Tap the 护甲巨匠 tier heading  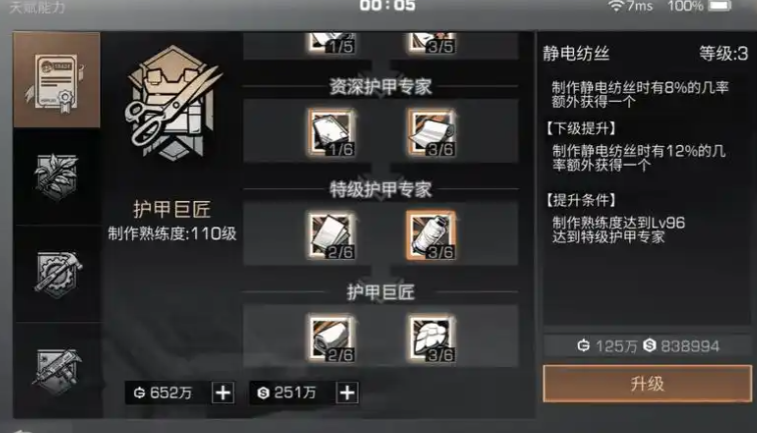(380, 292)
